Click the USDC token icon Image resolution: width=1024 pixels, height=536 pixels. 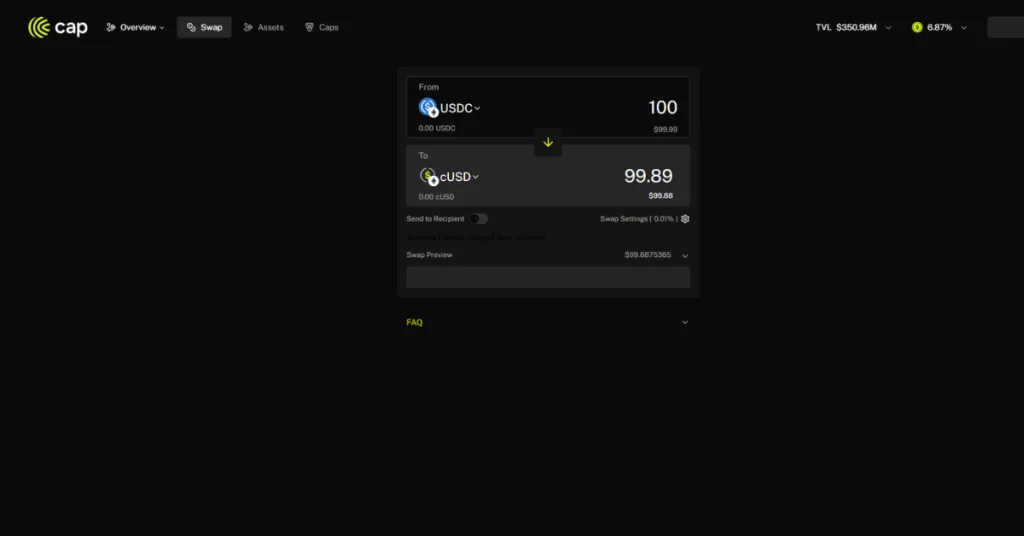[x=428, y=108]
